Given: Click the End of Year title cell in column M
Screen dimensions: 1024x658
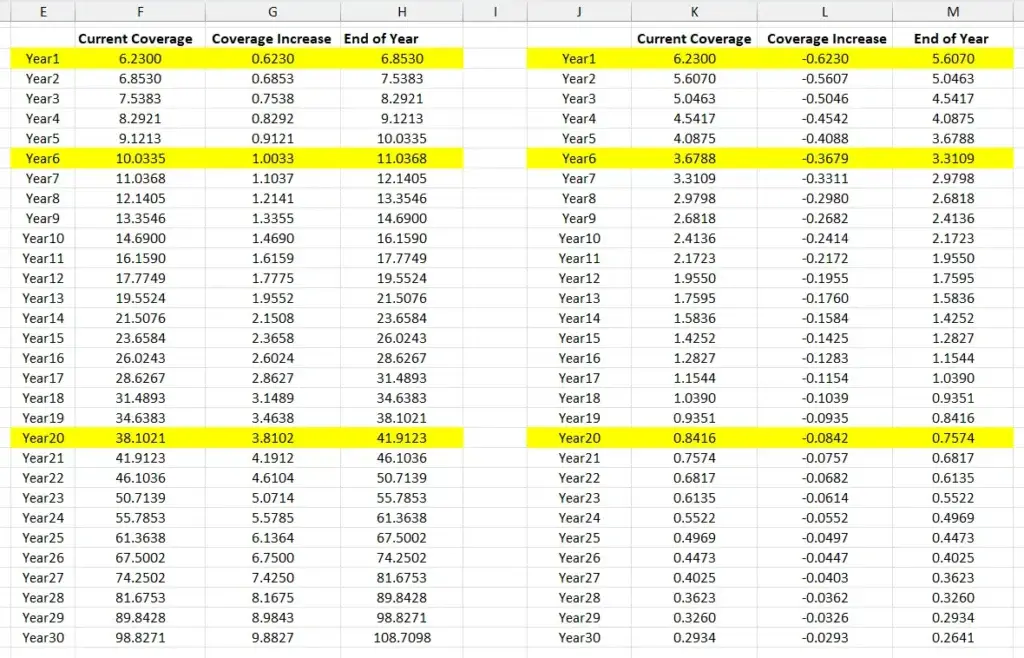Looking at the screenshot, I should coord(952,39).
